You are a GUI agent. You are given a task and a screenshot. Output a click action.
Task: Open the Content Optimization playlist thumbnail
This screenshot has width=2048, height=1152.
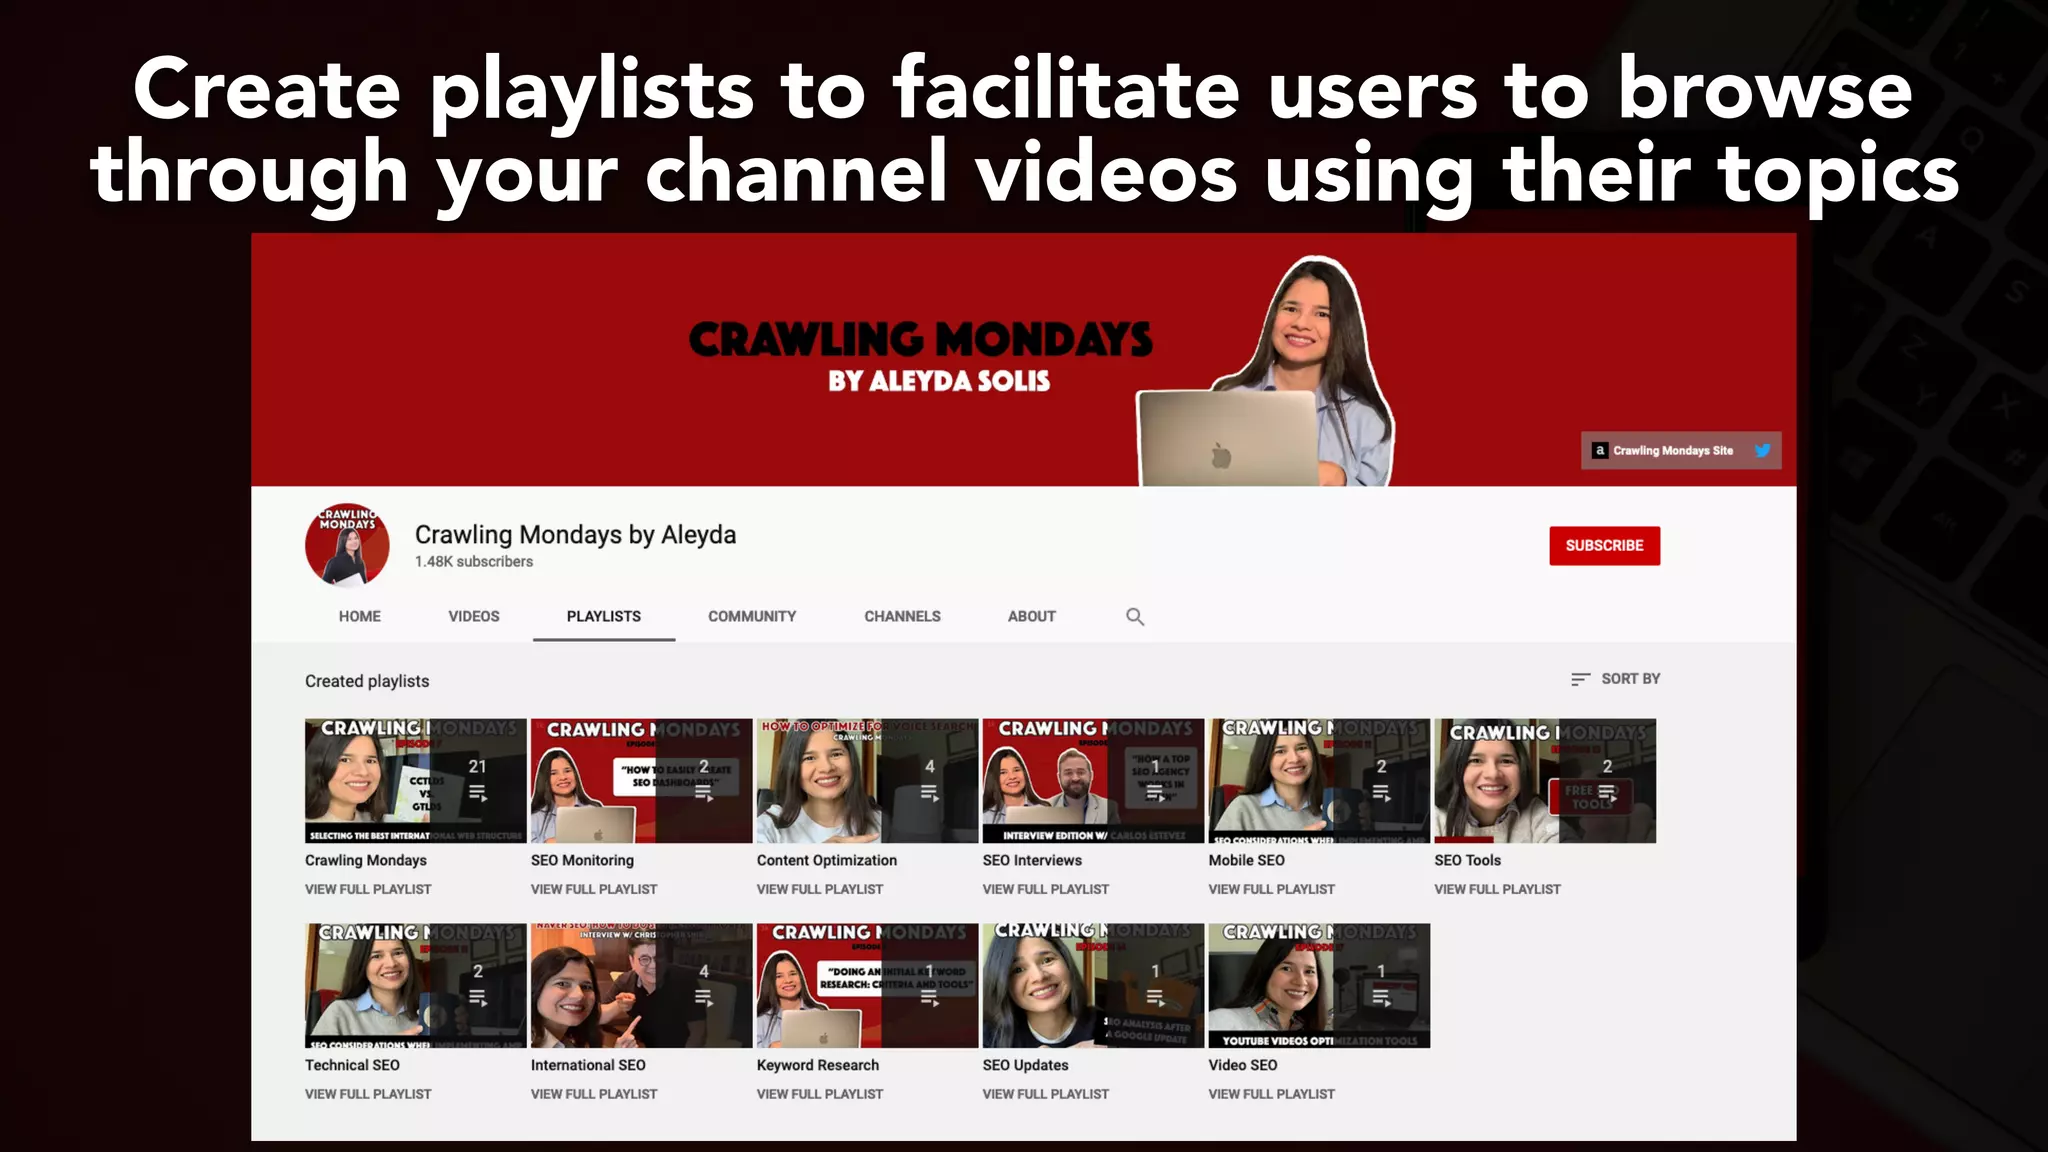867,780
